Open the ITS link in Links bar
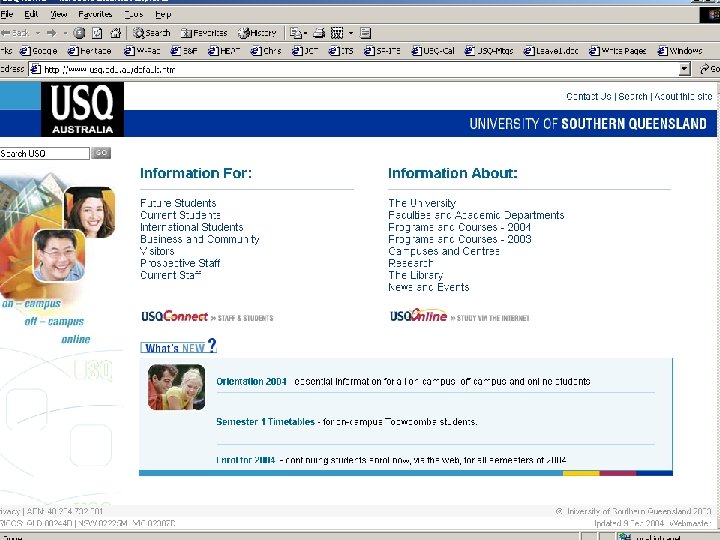Screen dimensions: 720x540 [341, 51]
